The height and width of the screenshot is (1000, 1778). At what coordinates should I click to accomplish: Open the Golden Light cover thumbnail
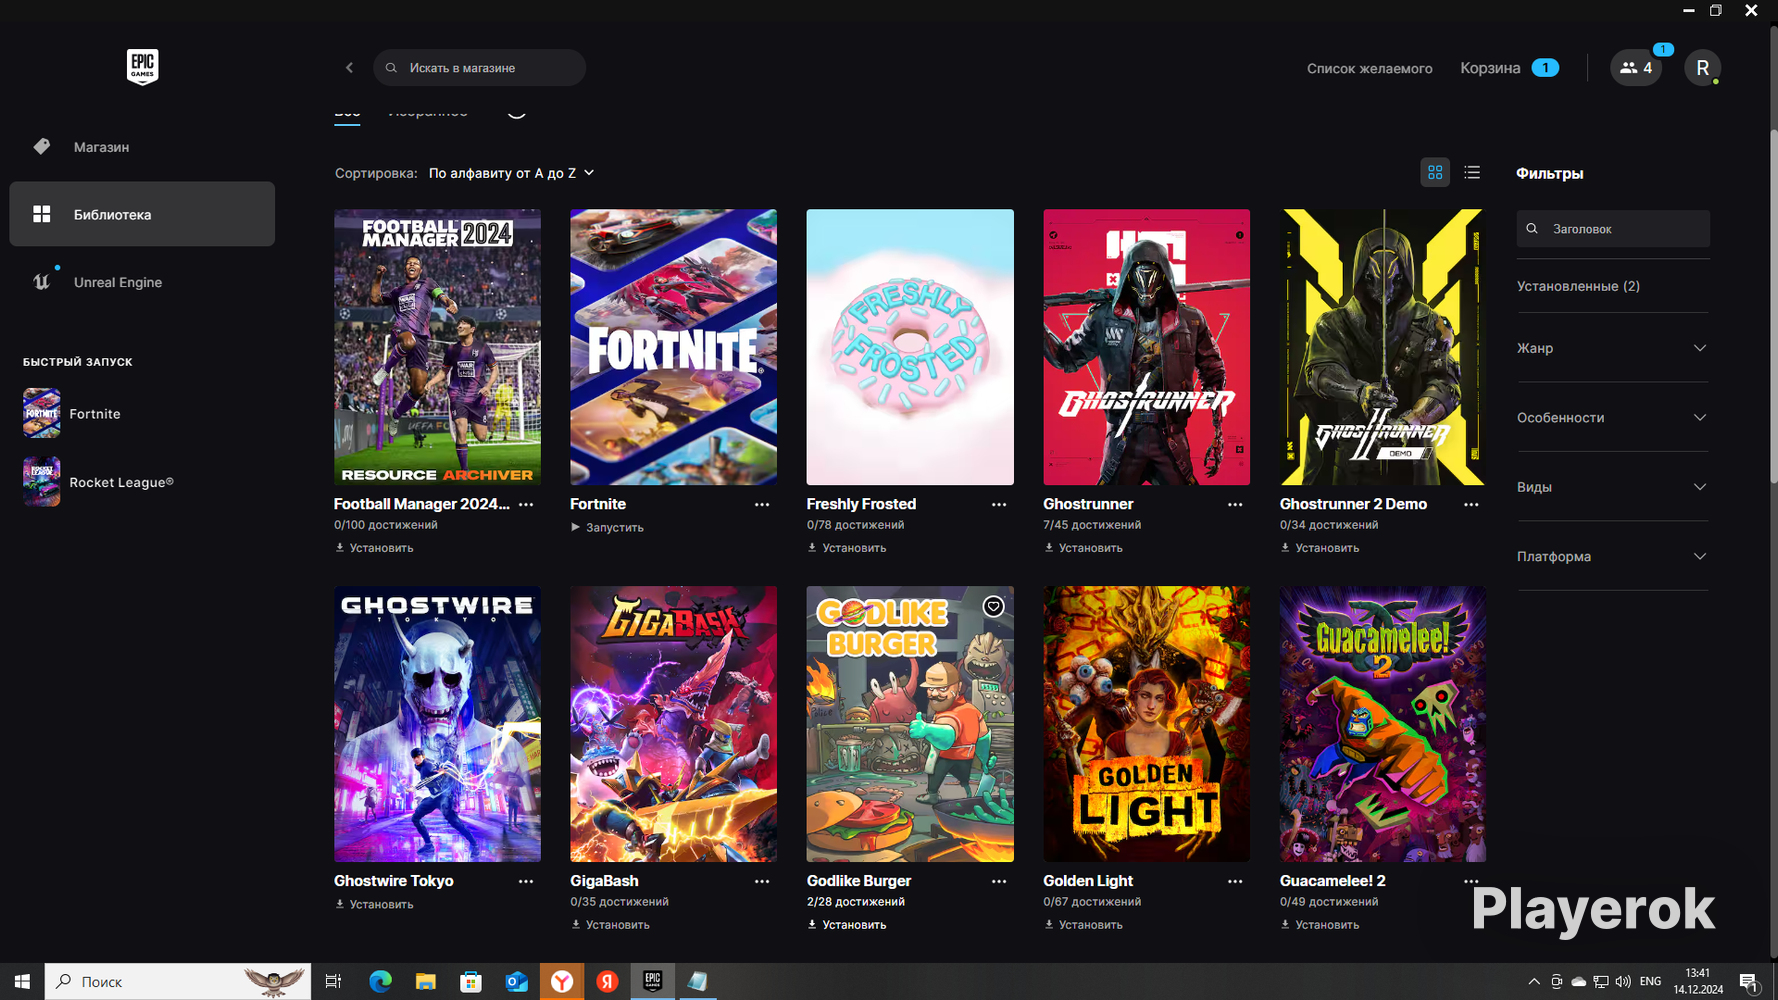1146,724
